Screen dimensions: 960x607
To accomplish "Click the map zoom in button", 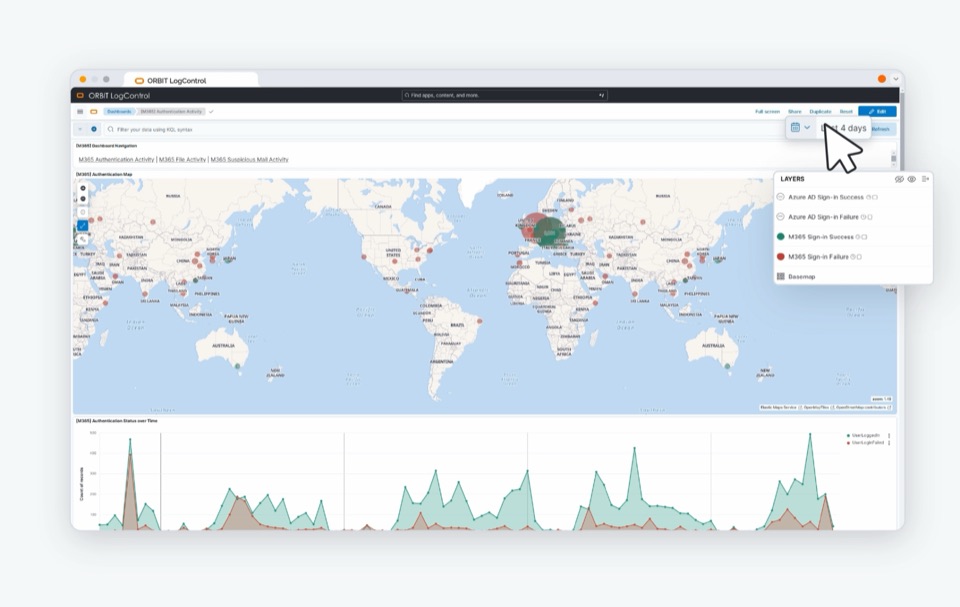I will pyautogui.click(x=83, y=189).
